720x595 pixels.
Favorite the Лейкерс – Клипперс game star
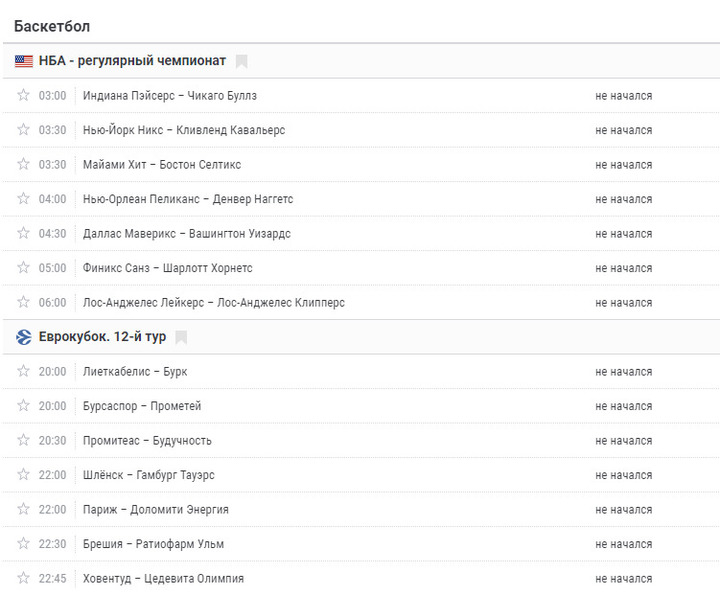click(x=23, y=302)
